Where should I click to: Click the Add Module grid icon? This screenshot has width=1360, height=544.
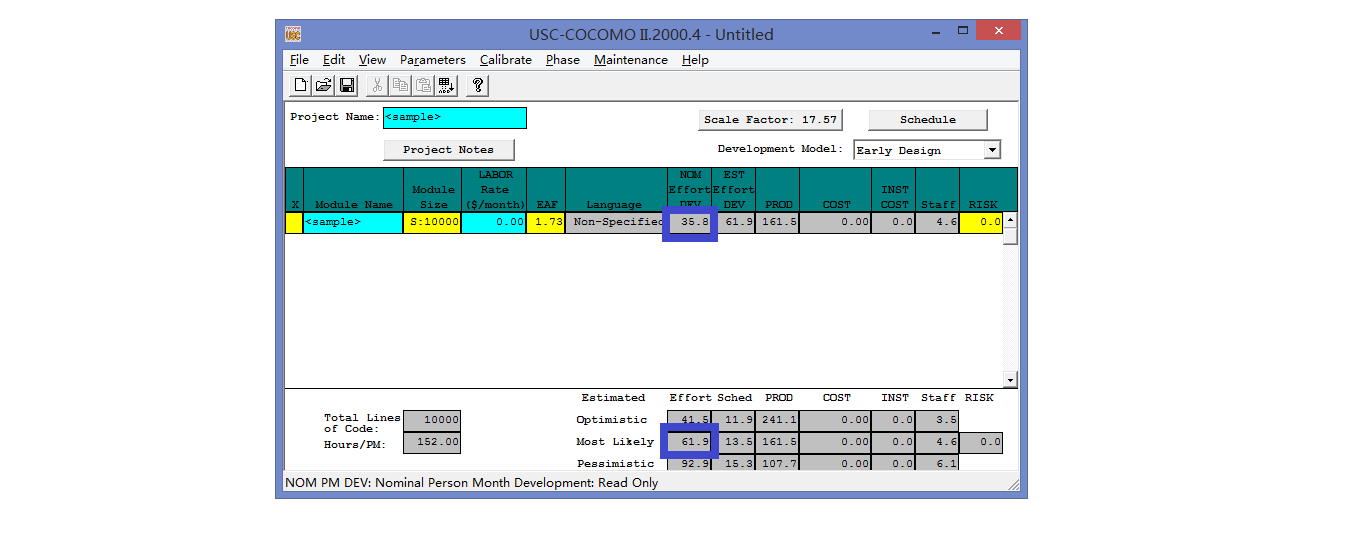[446, 86]
